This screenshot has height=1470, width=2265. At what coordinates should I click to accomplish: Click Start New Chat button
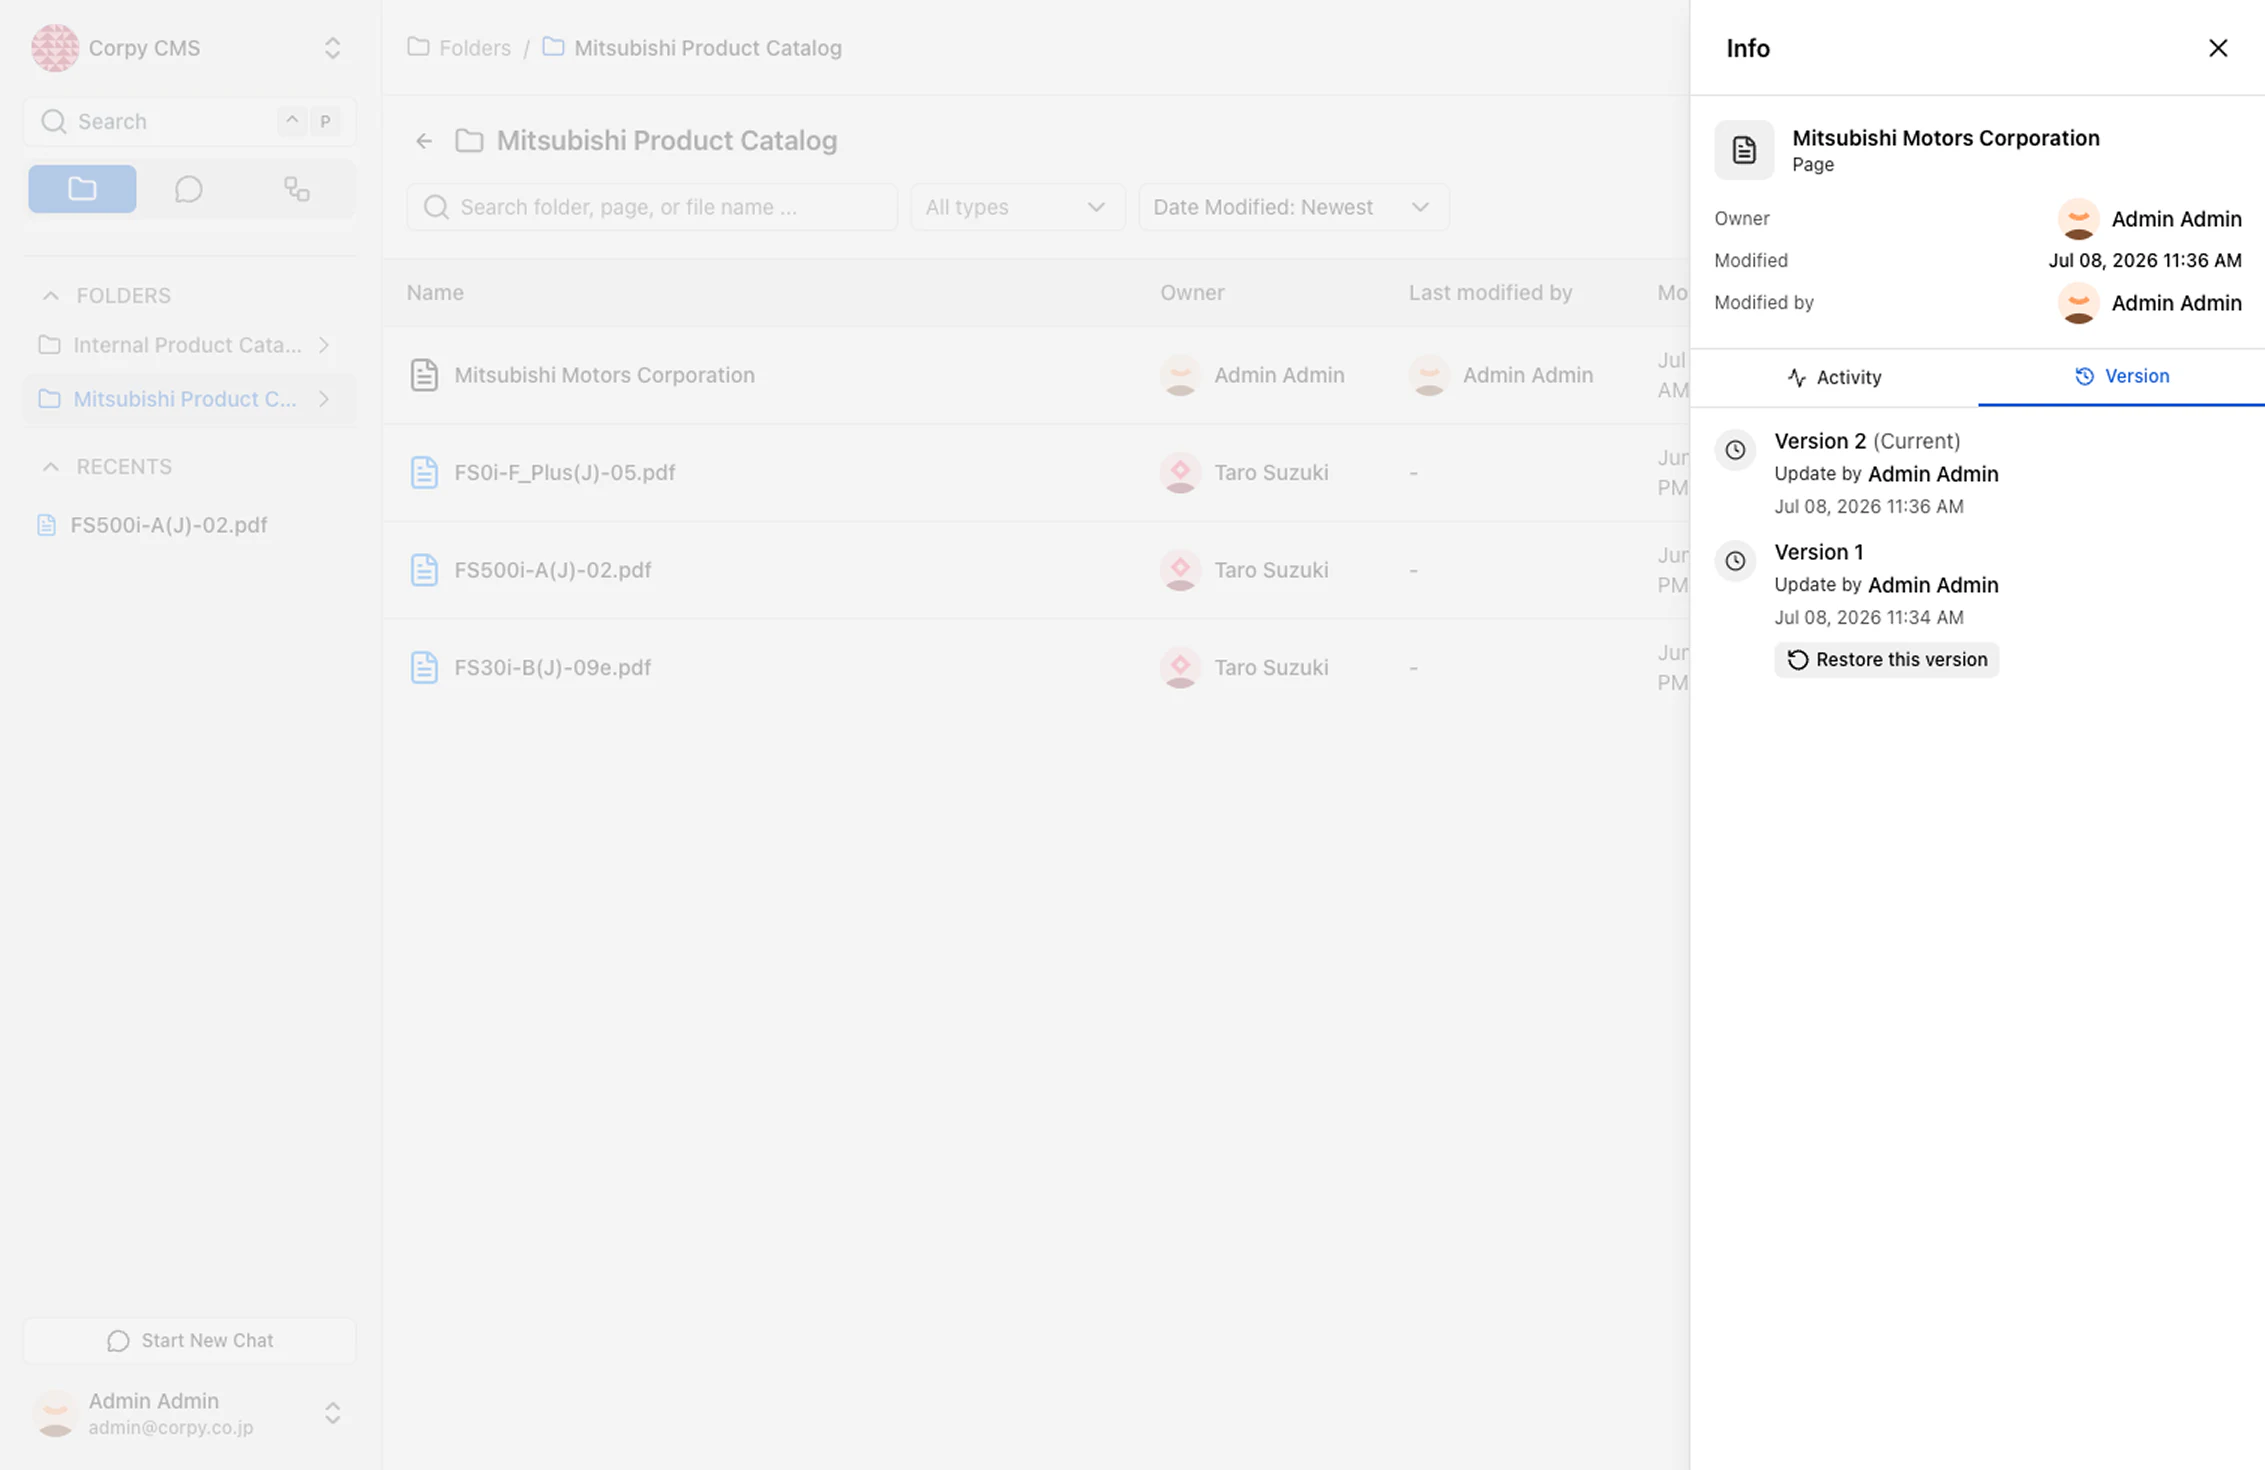[189, 1340]
